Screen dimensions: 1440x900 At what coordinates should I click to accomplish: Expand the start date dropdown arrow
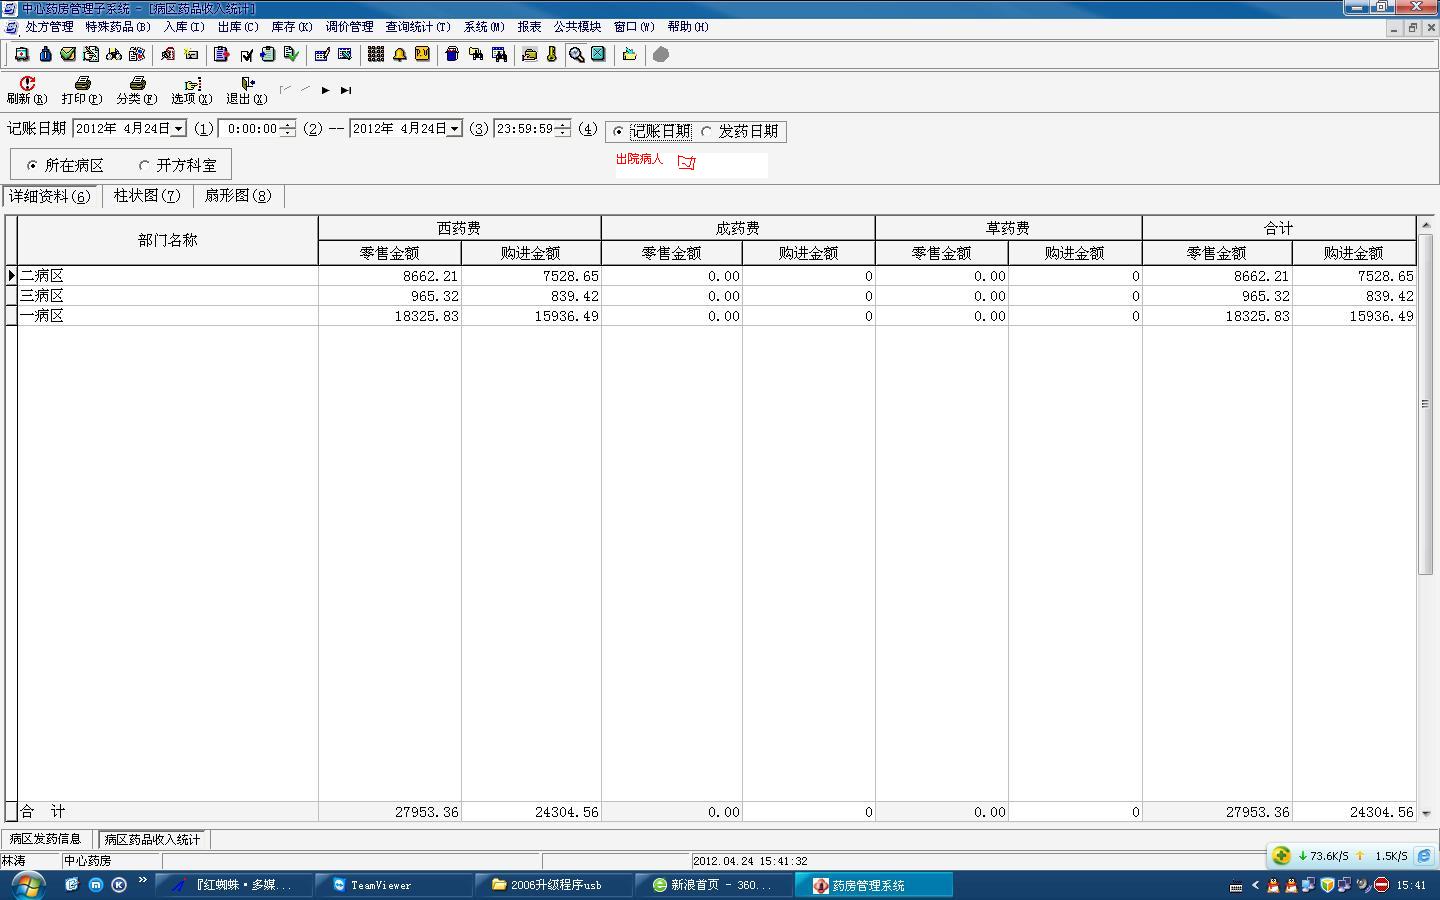point(178,129)
